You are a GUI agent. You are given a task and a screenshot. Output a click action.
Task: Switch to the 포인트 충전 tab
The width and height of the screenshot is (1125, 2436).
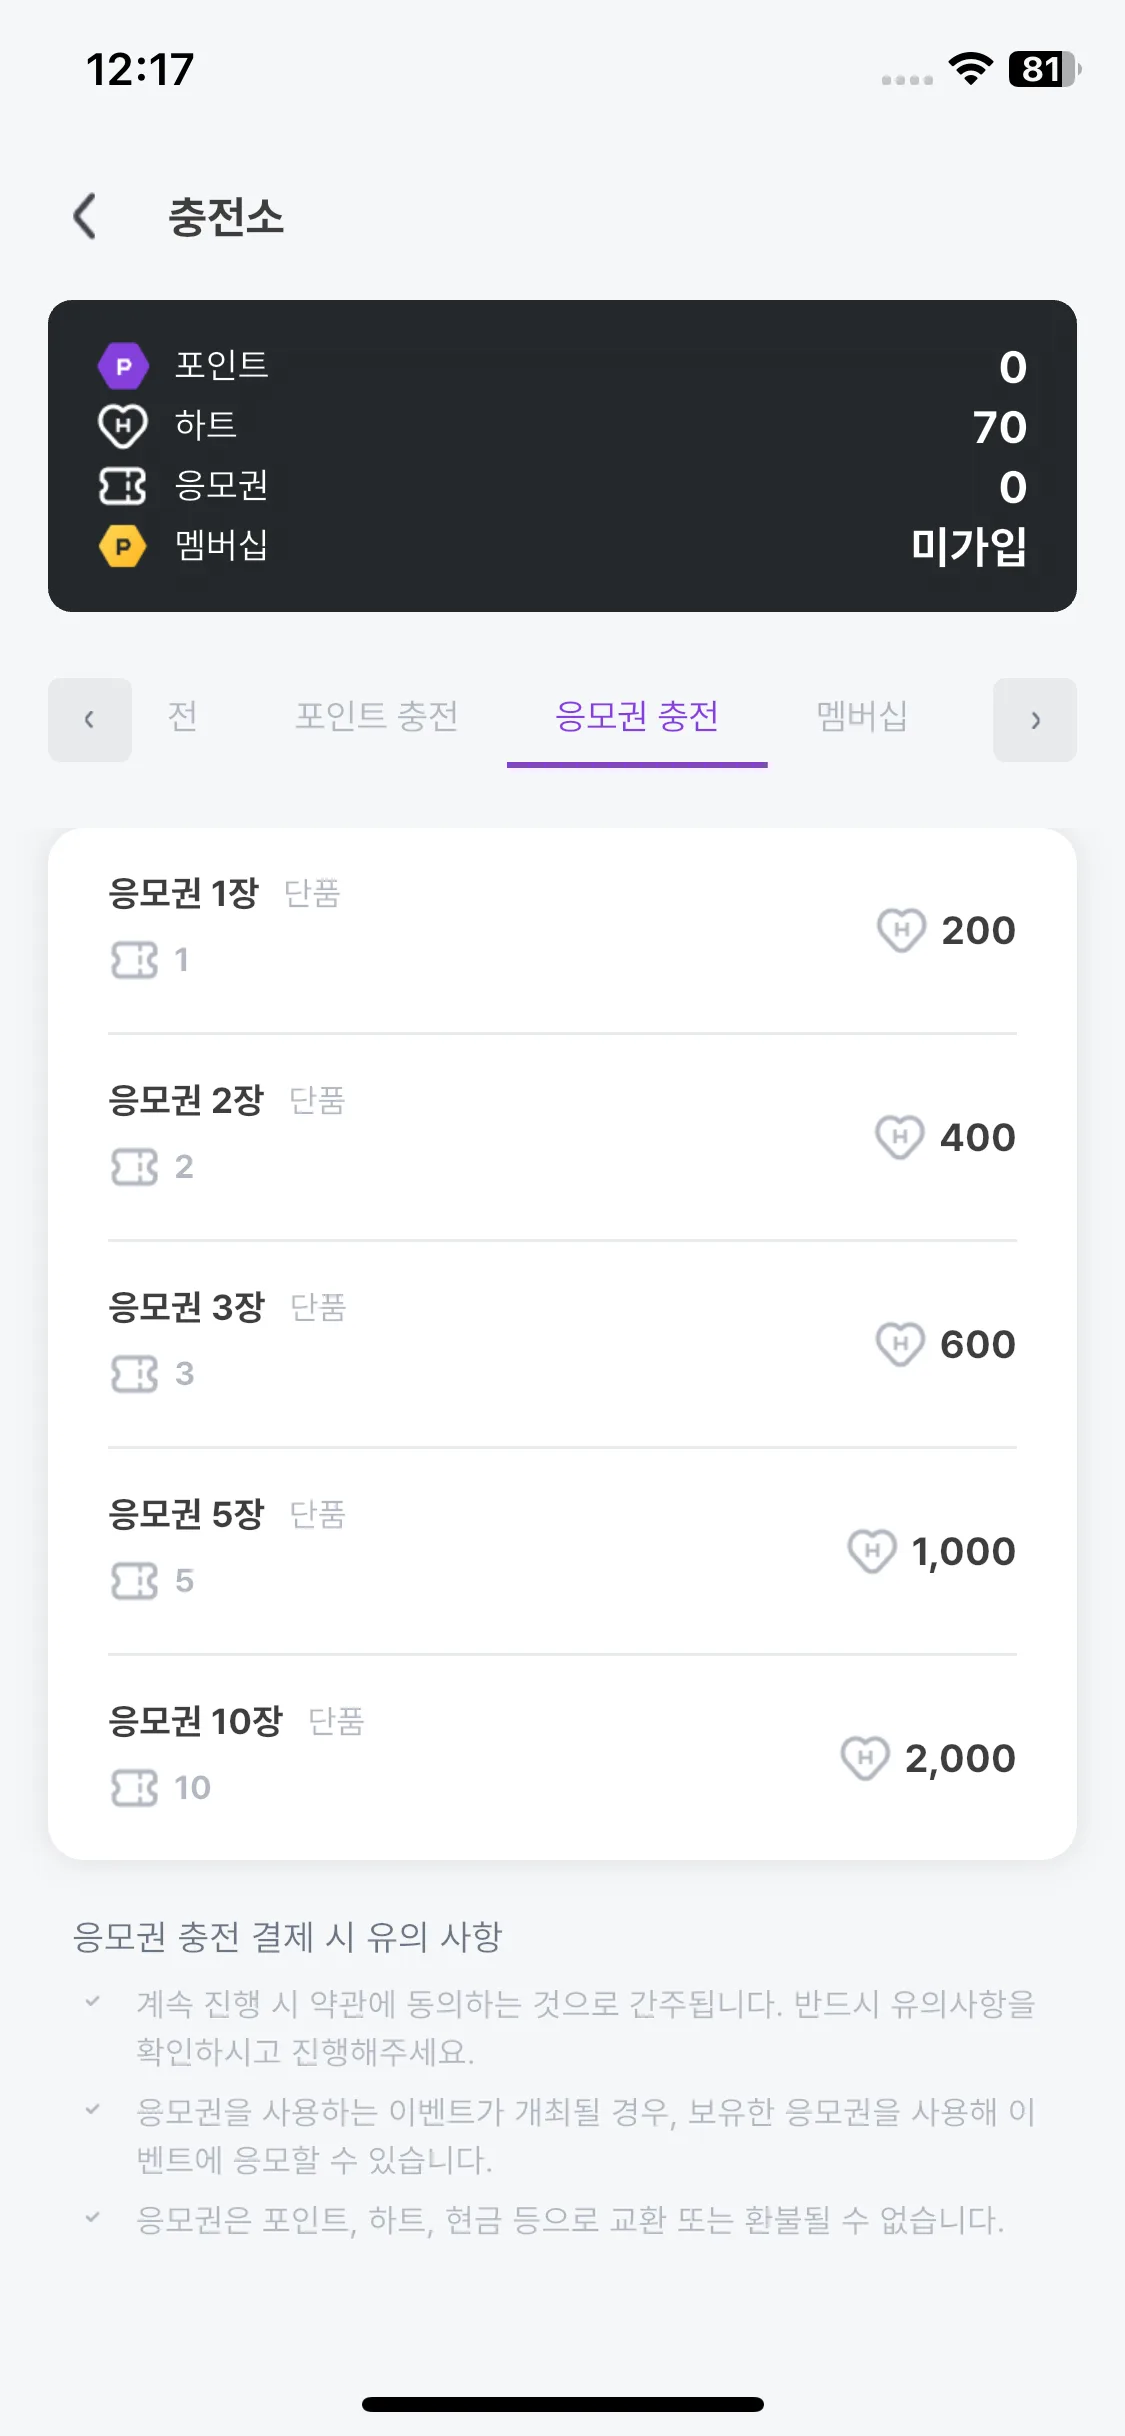point(377,716)
